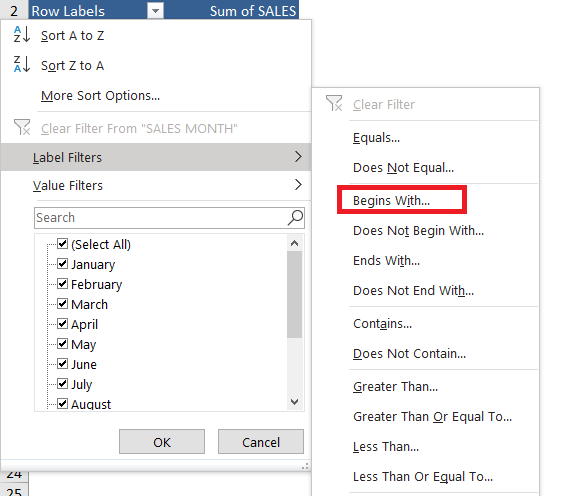Screen dimensions: 562x496
Task: Click the Sort Z to A icon
Action: (x=22, y=65)
